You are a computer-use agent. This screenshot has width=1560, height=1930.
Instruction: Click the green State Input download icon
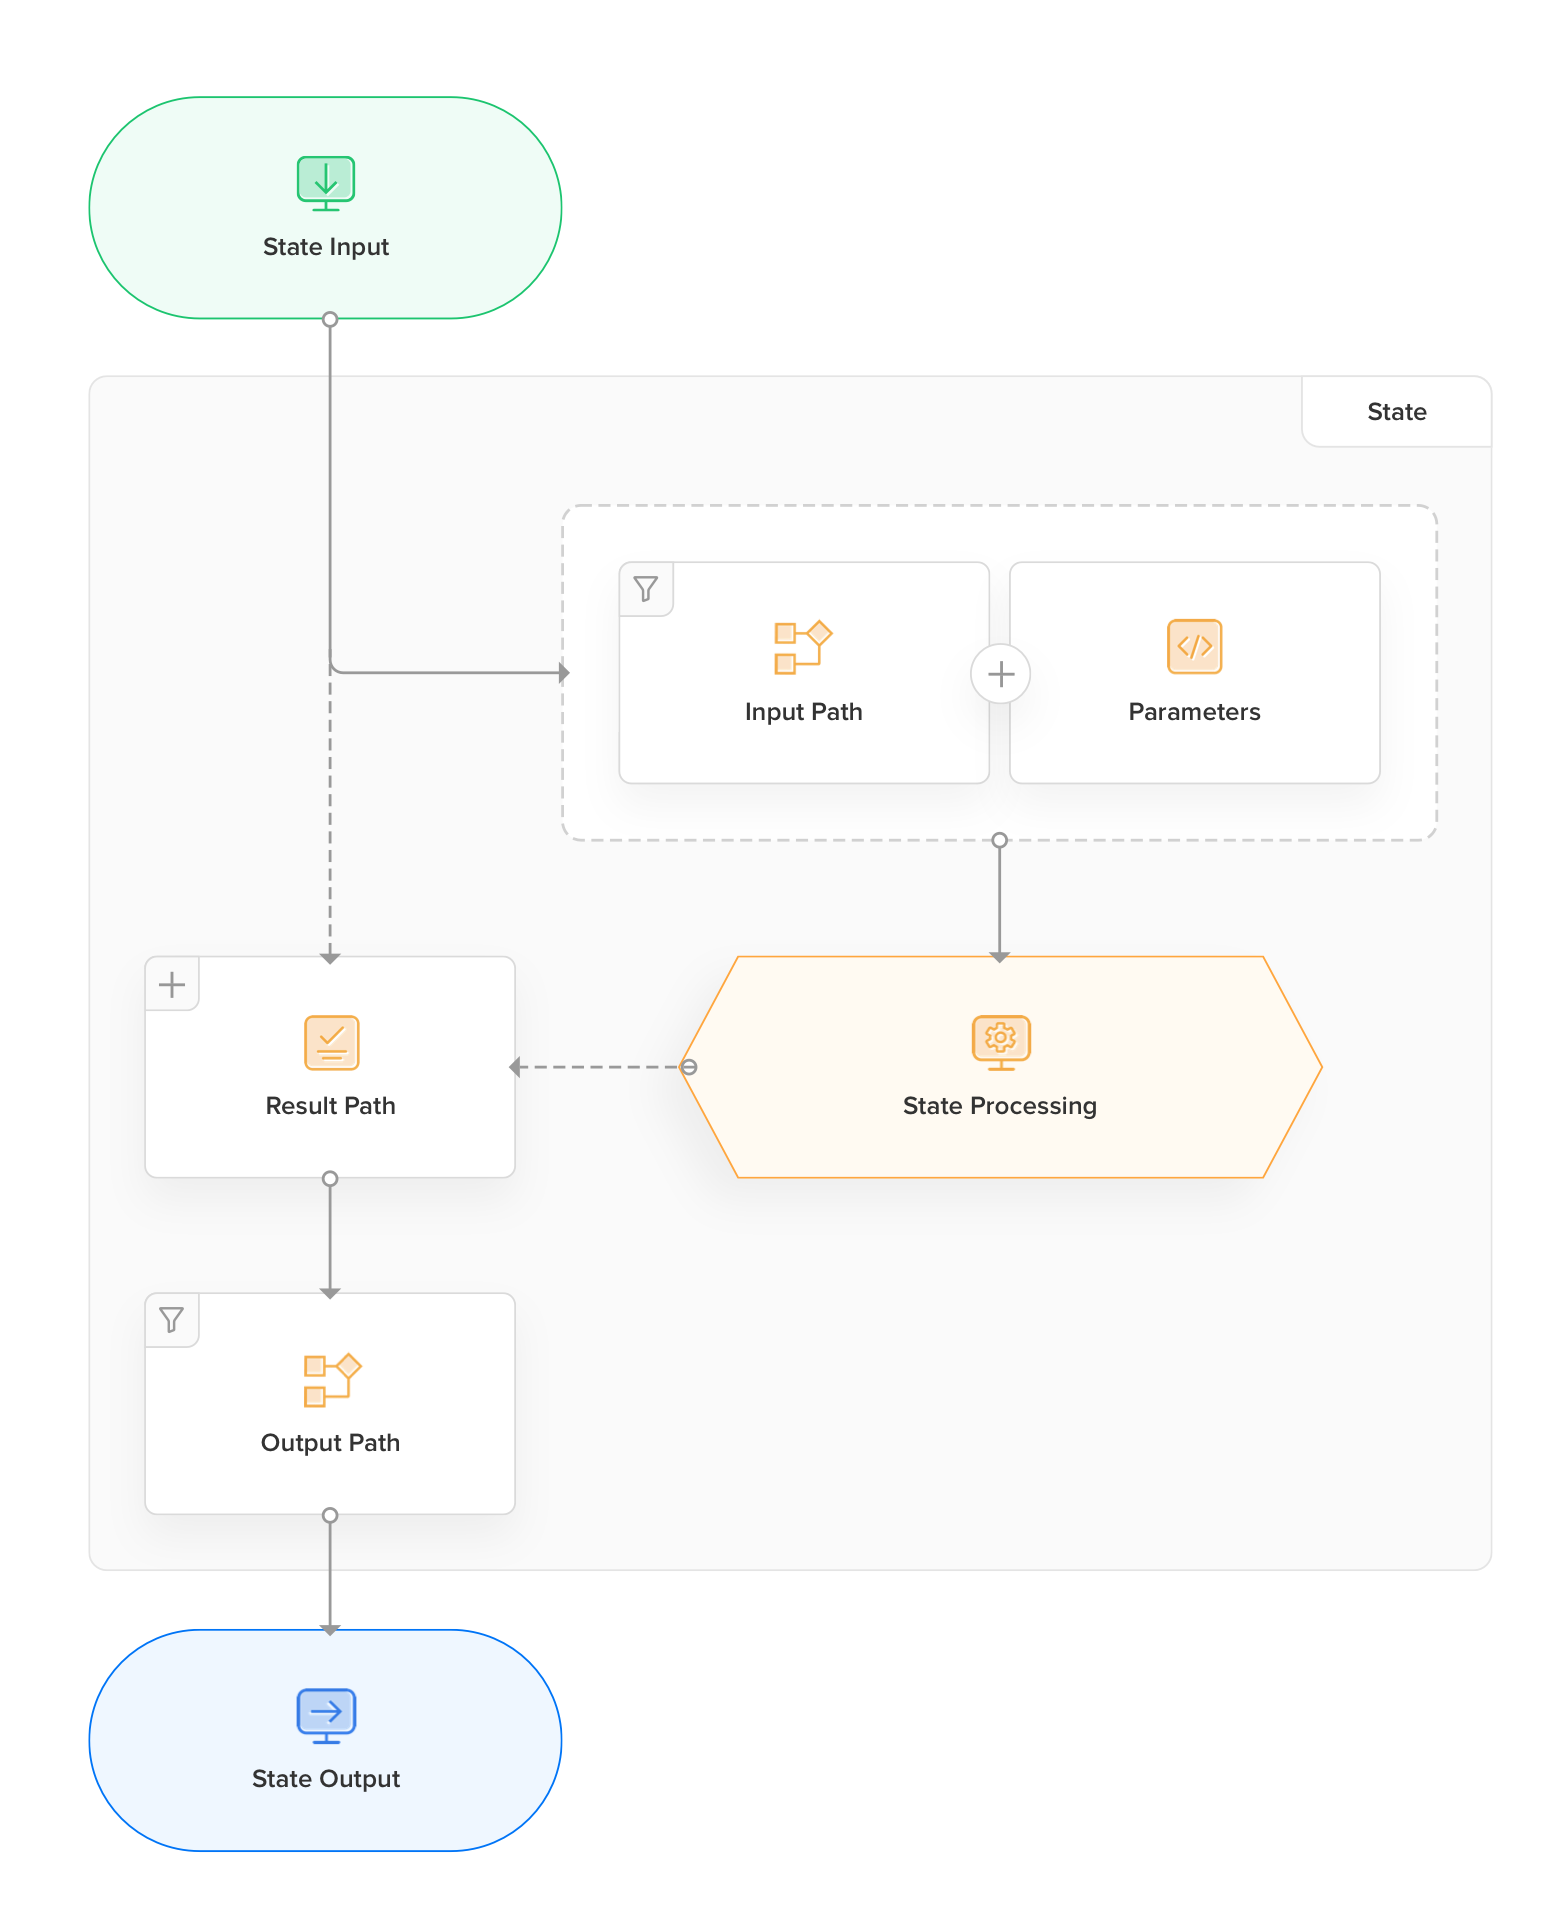point(326,183)
